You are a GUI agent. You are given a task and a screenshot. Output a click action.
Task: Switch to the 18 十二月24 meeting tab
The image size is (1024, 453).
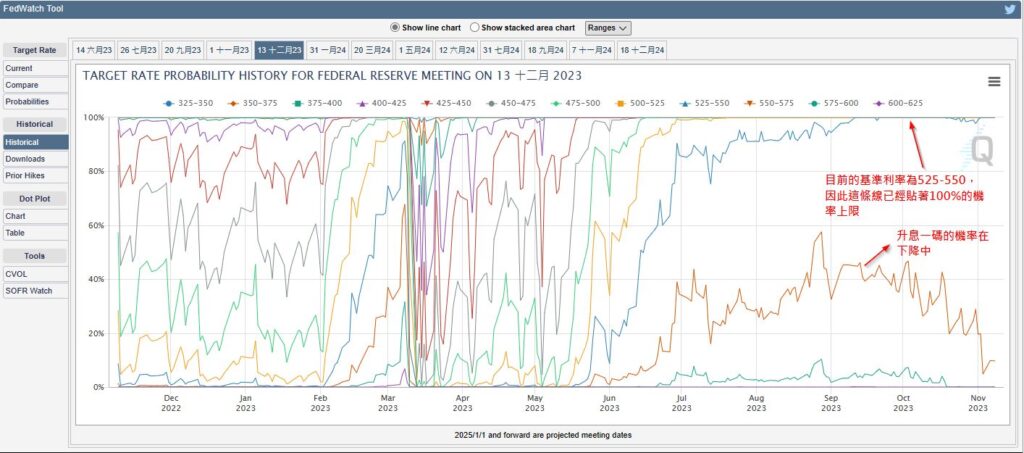(642, 50)
